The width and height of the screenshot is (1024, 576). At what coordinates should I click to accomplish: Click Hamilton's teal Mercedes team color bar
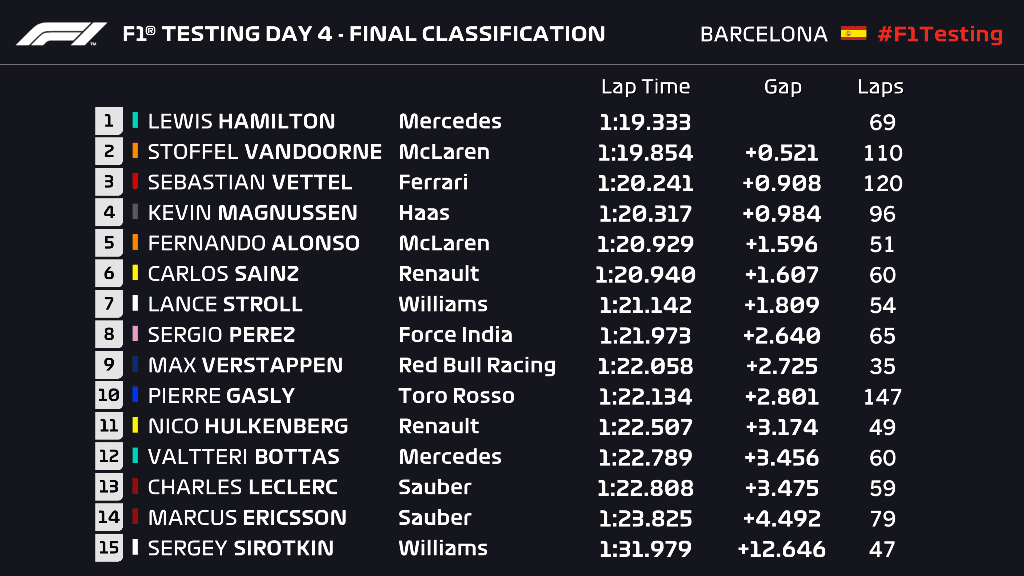135,122
